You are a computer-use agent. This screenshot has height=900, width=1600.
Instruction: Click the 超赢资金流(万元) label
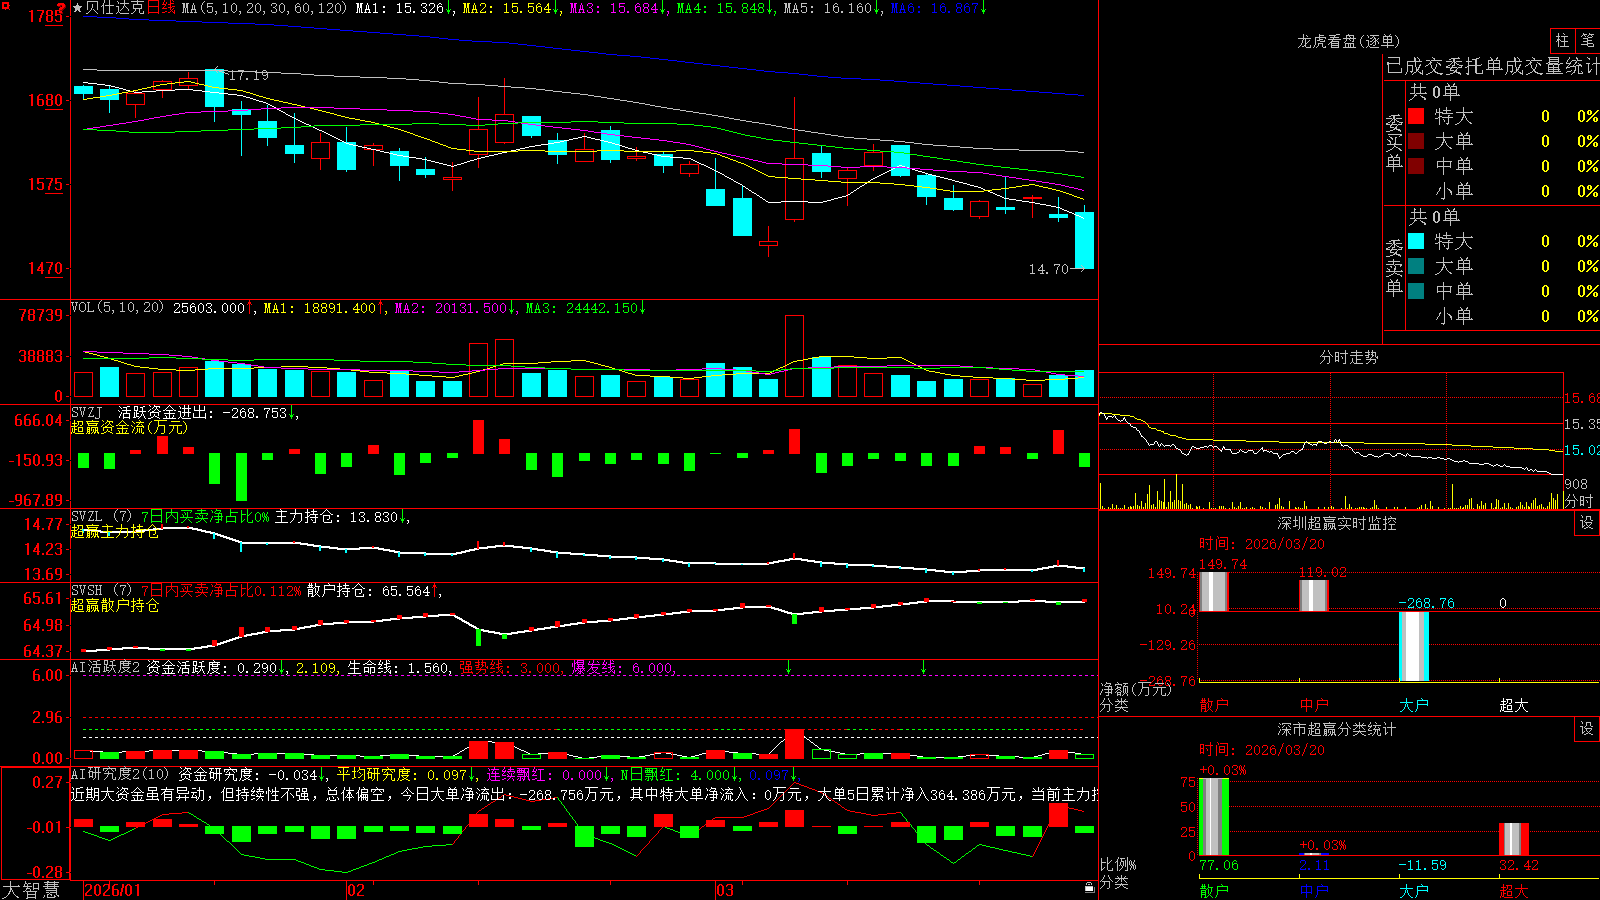[x=129, y=427]
